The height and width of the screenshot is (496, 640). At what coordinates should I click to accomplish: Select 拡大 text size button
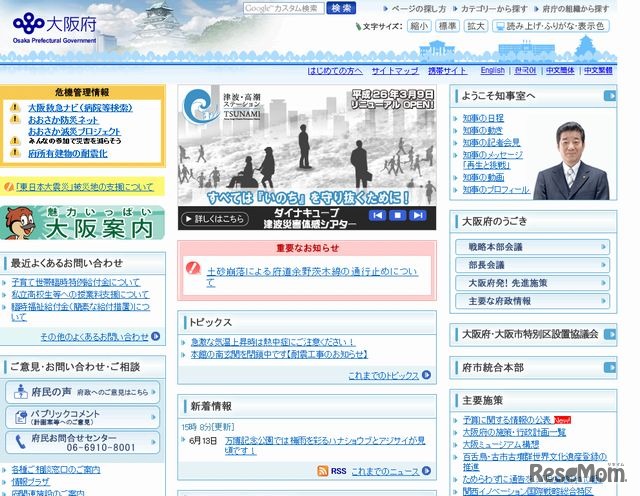coord(476,26)
